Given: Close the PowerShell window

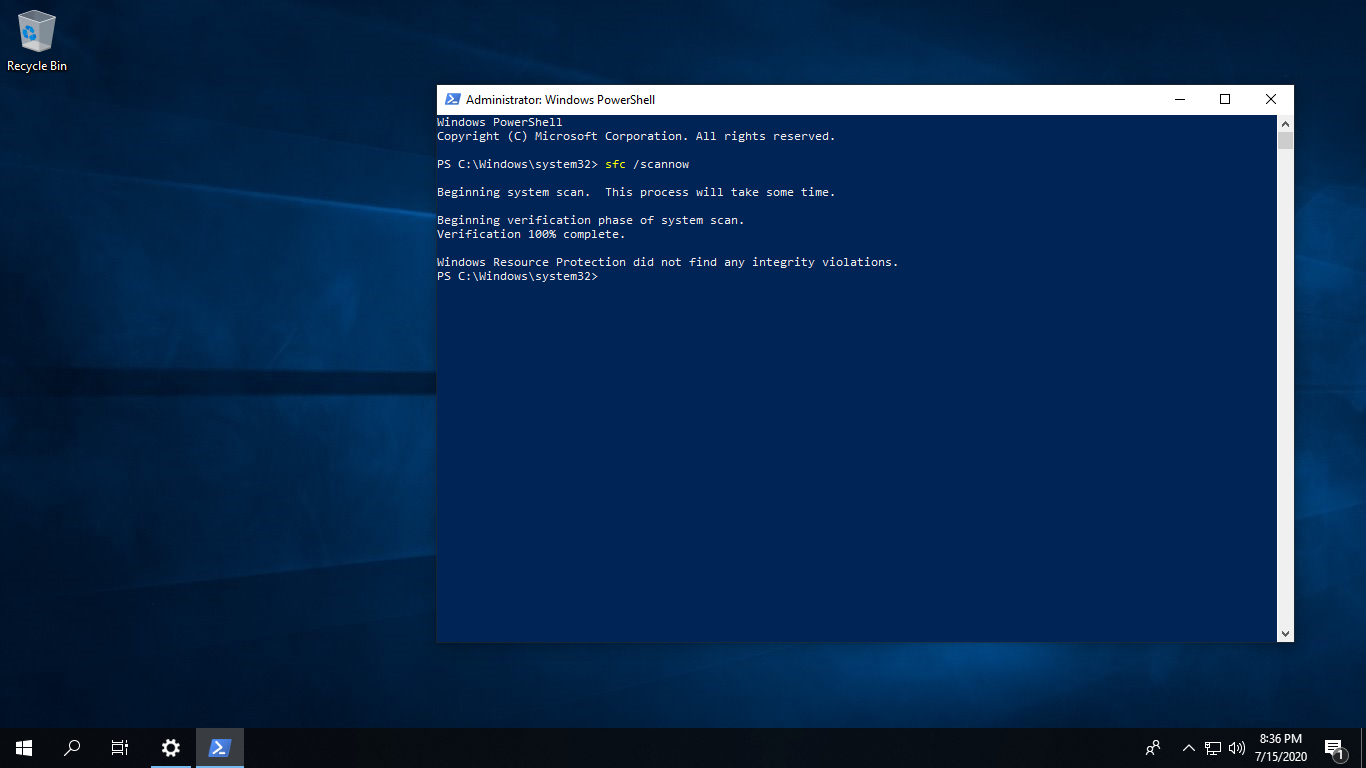Looking at the screenshot, I should pos(1271,100).
